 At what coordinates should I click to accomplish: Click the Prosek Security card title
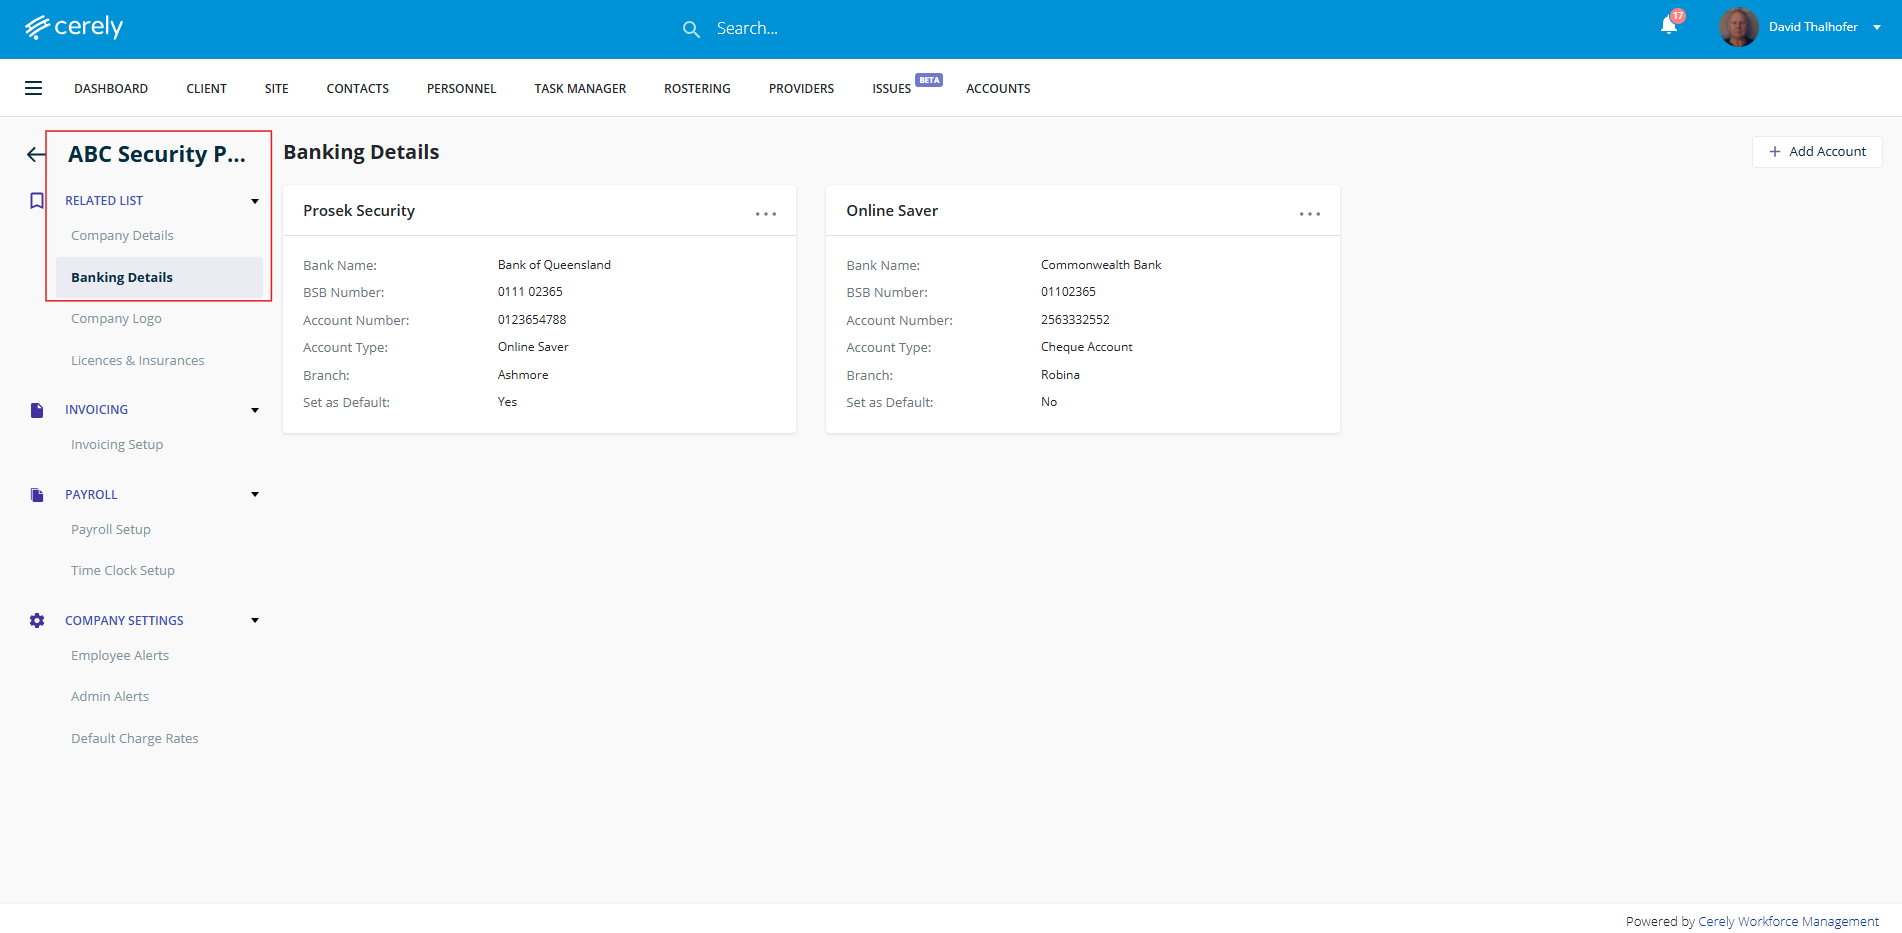click(x=359, y=211)
